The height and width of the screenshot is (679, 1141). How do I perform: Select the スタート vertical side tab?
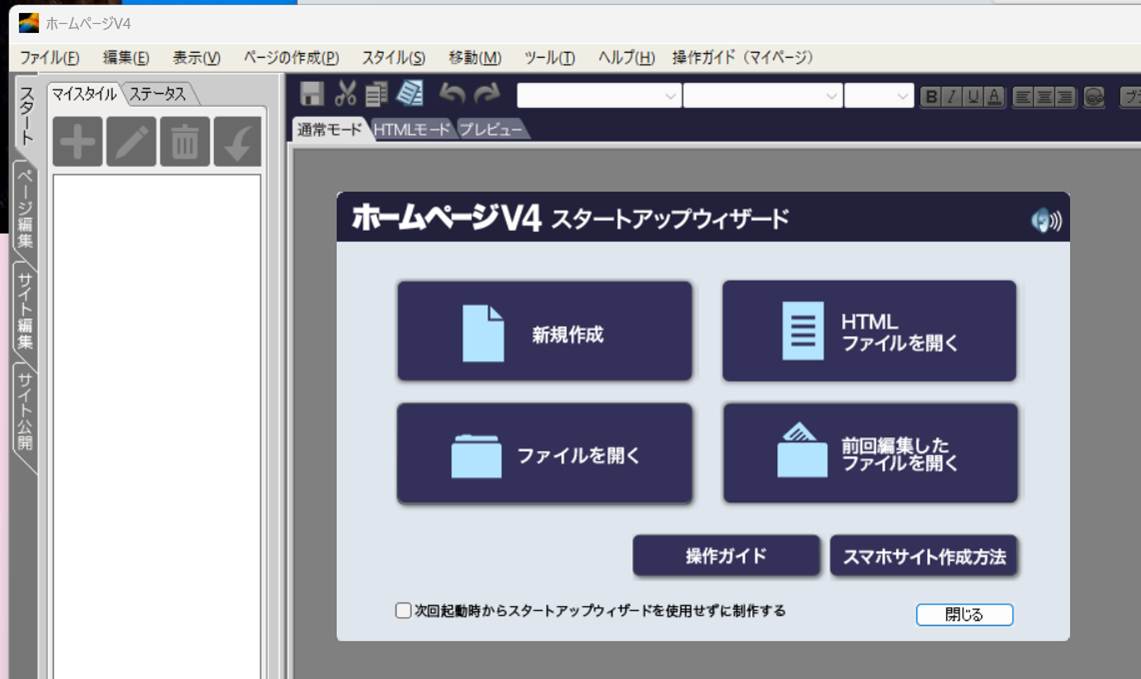click(x=26, y=115)
